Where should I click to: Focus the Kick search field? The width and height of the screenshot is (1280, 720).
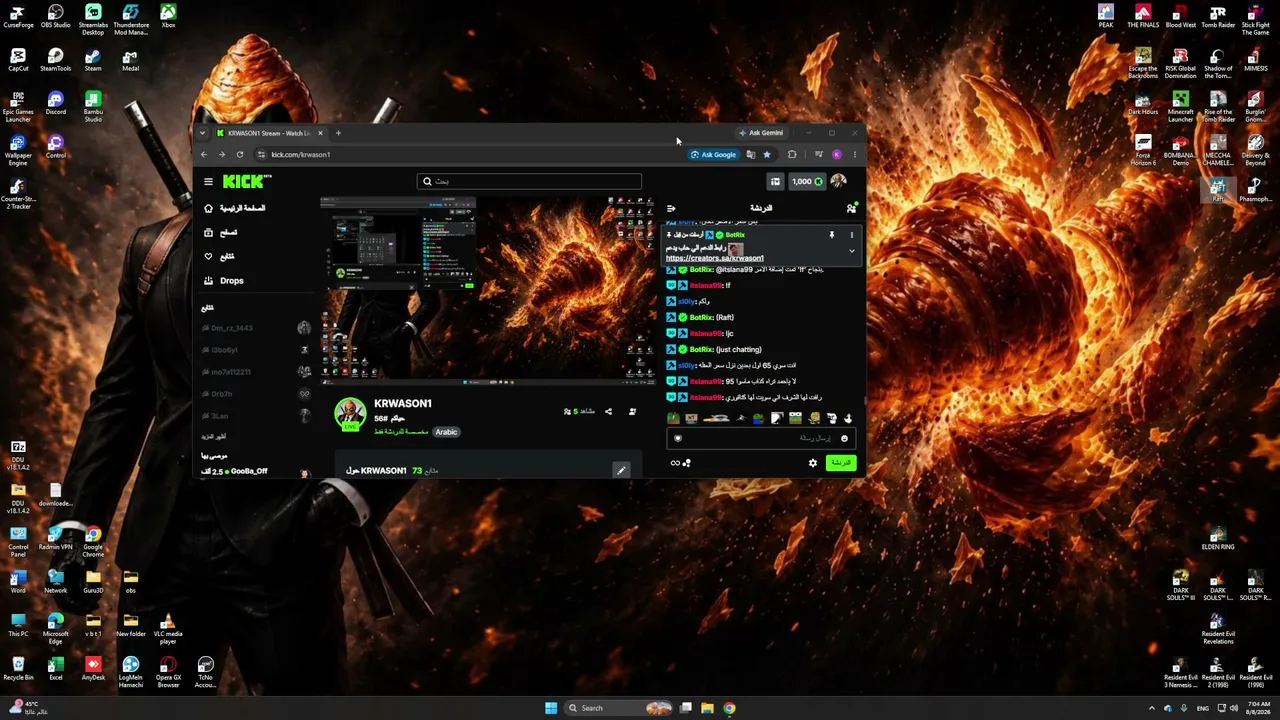pos(529,181)
